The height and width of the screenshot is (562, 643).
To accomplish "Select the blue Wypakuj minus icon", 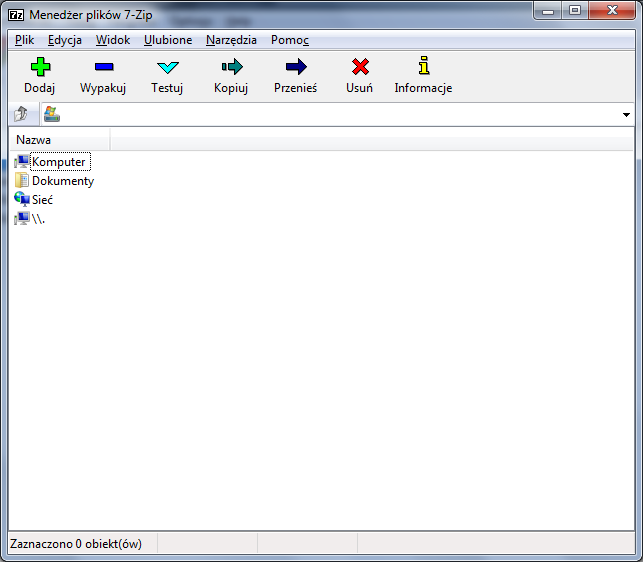I will point(104,66).
